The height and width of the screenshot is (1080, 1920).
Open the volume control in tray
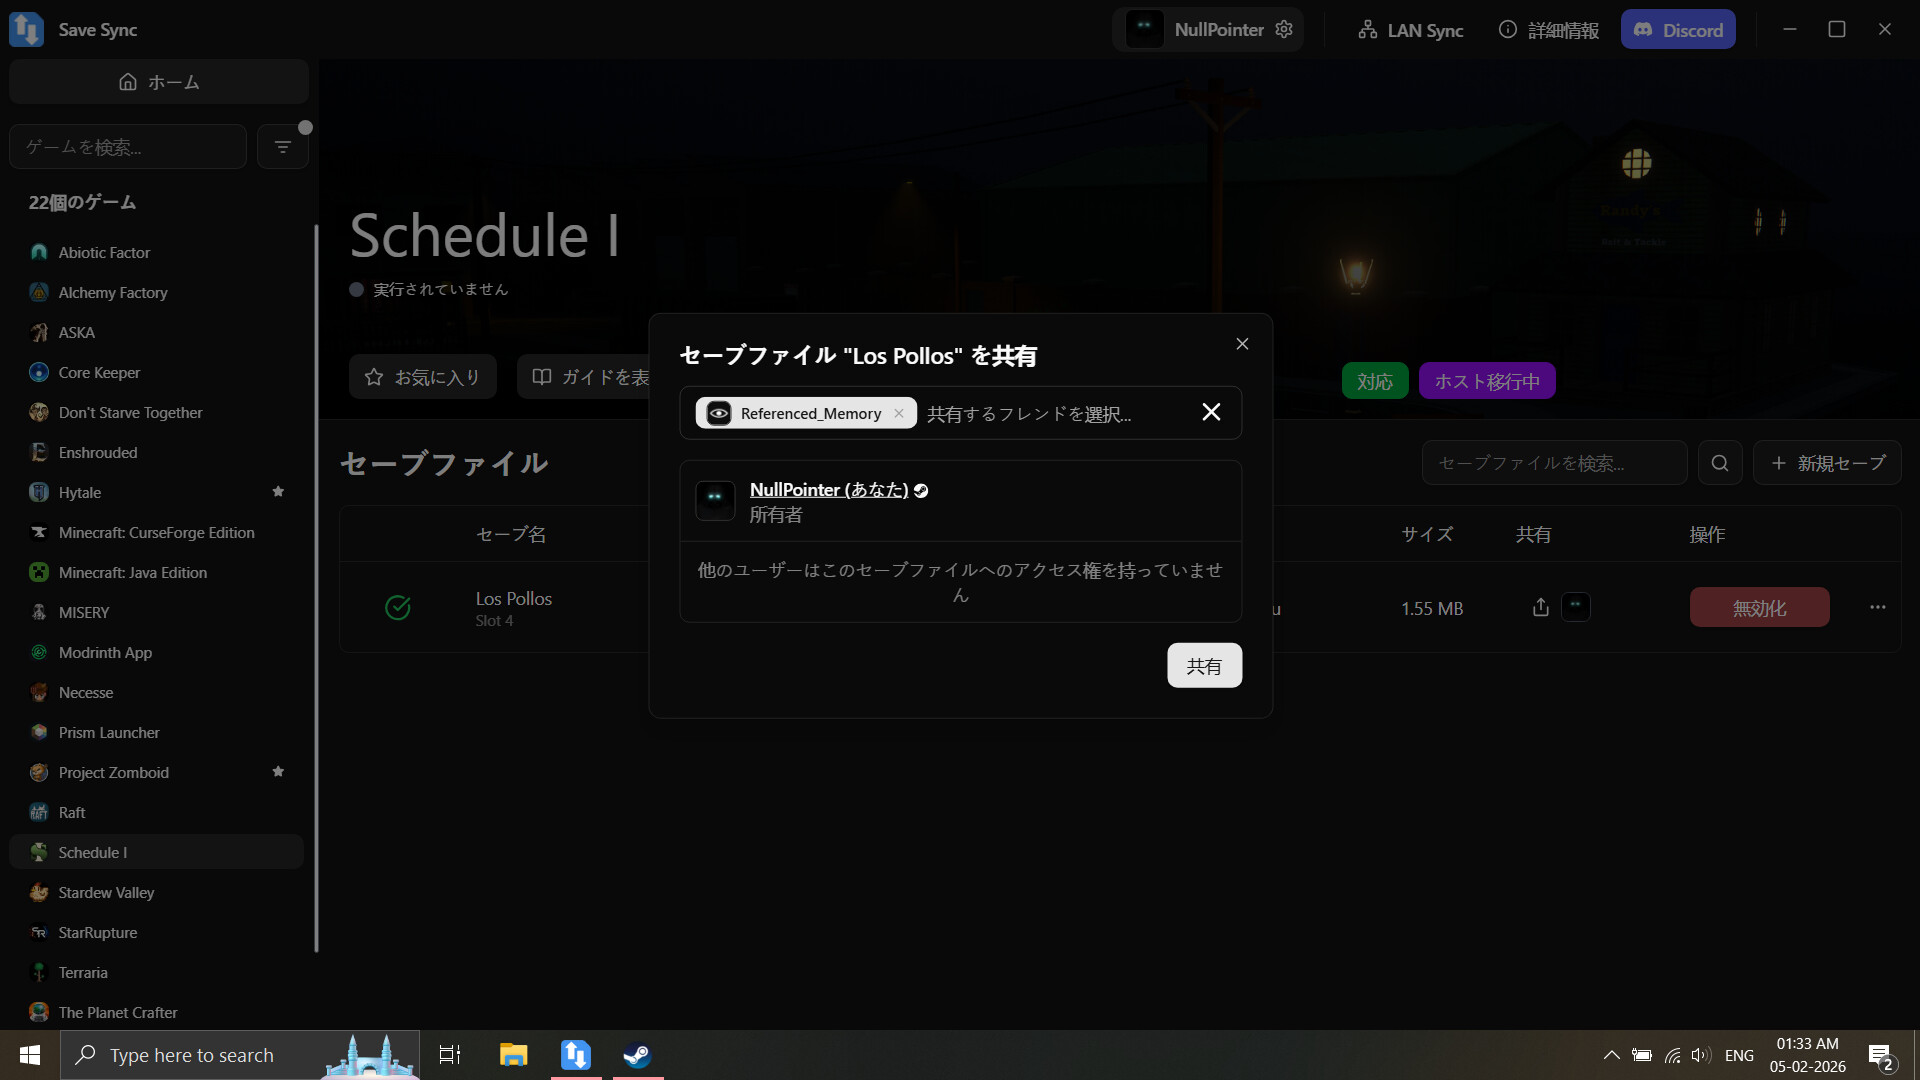pyautogui.click(x=1701, y=1055)
